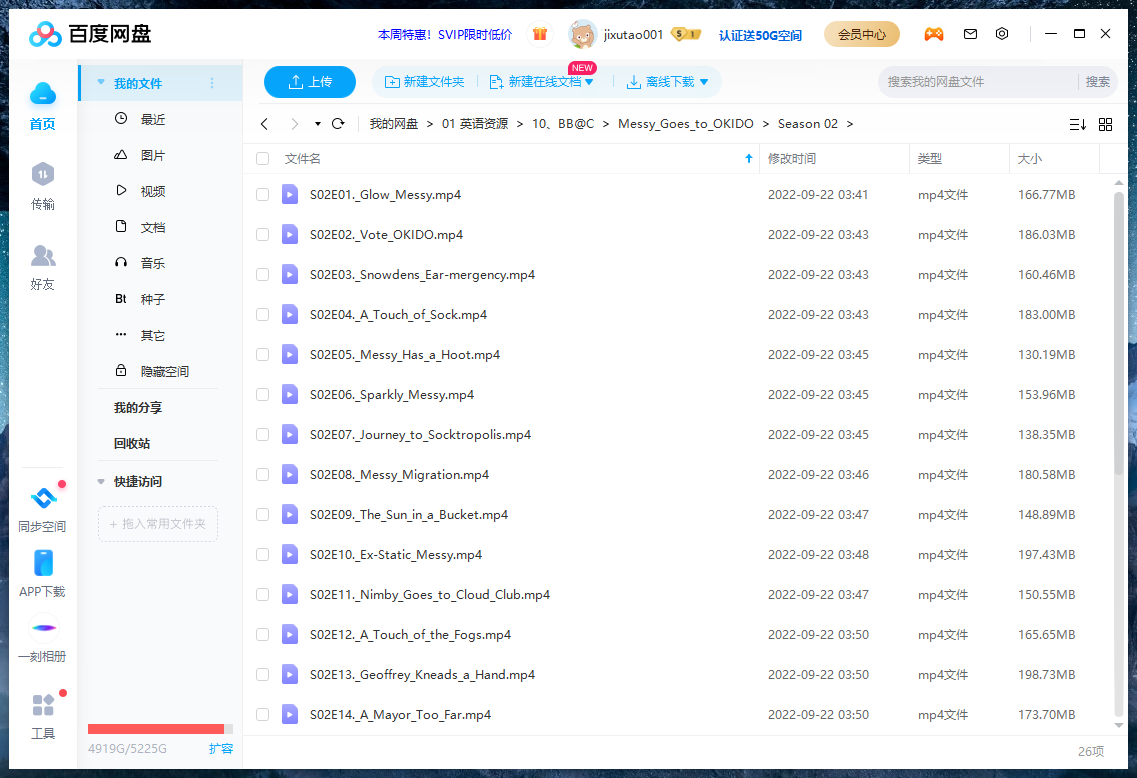The image size is (1137, 778).
Task: Toggle the select-all checkbox in header
Action: [262, 158]
